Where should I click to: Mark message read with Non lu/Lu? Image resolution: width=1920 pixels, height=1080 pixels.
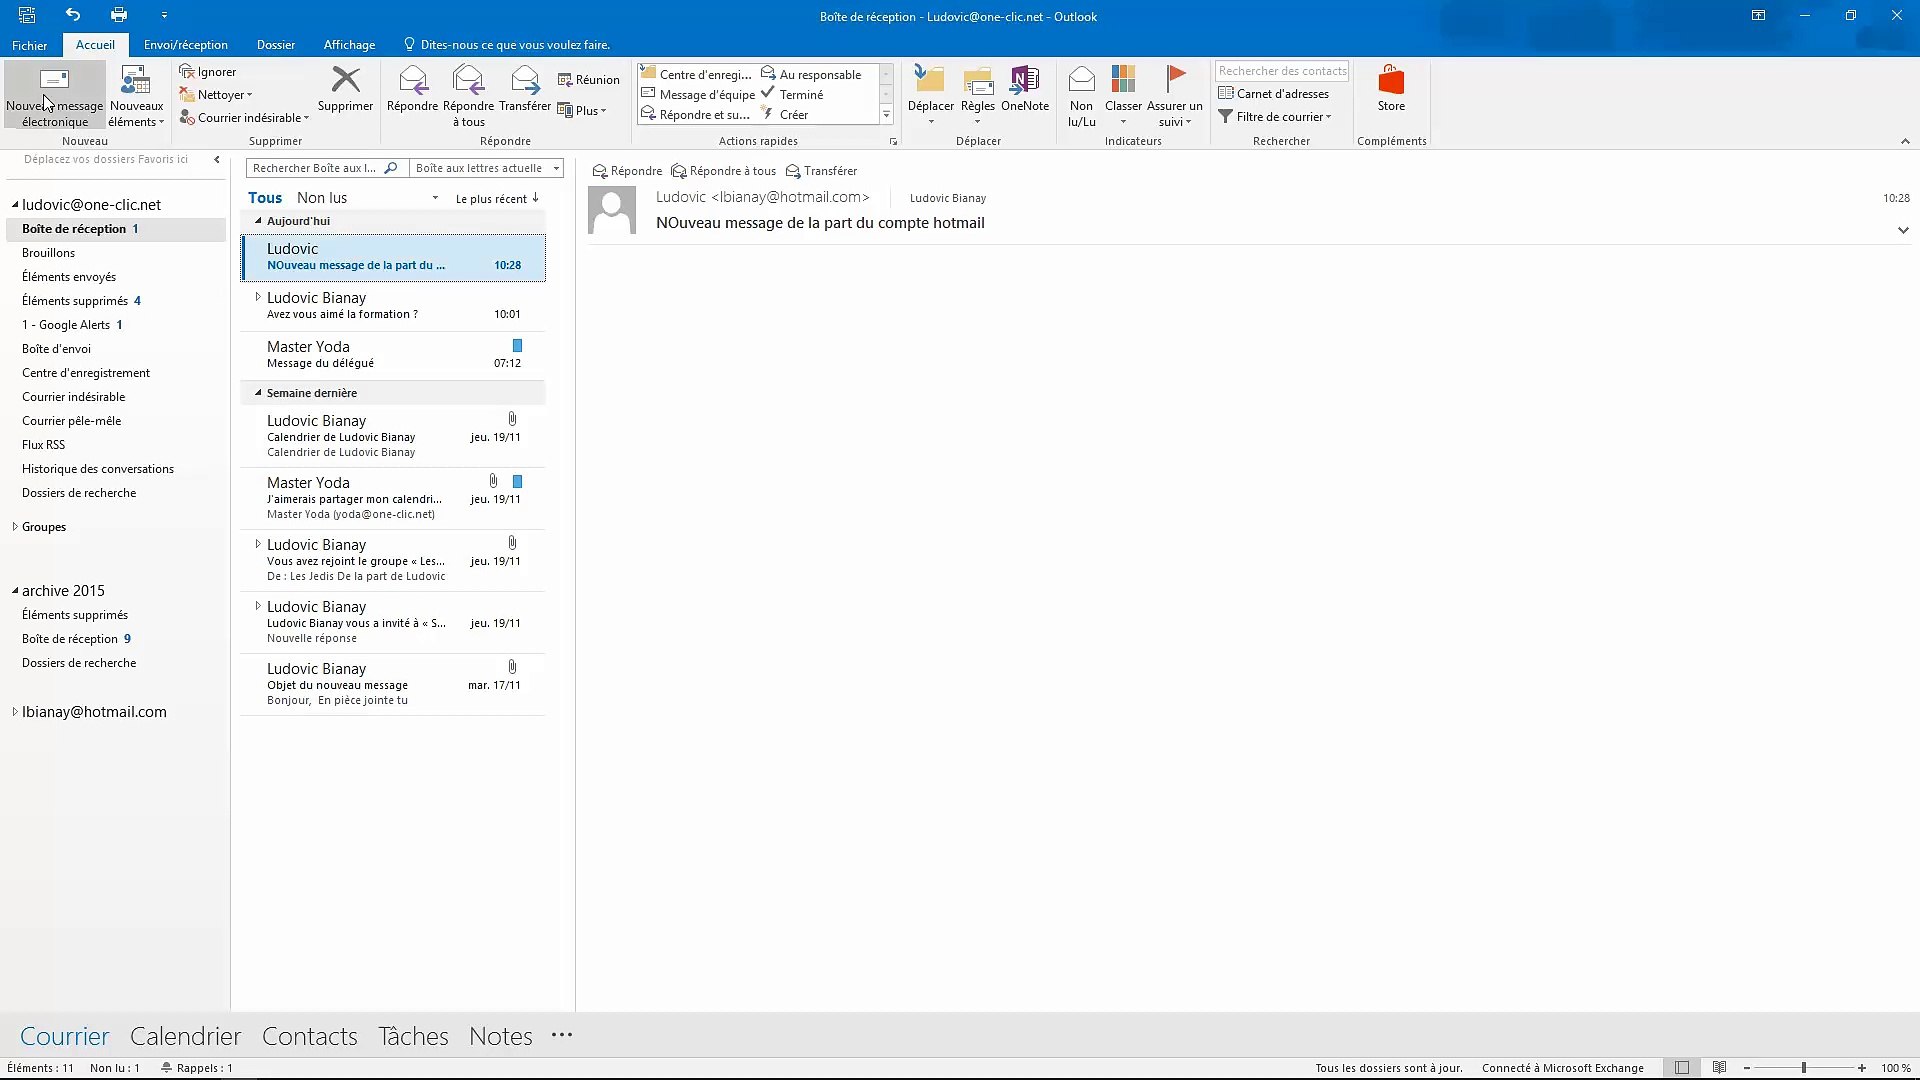coord(1081,95)
